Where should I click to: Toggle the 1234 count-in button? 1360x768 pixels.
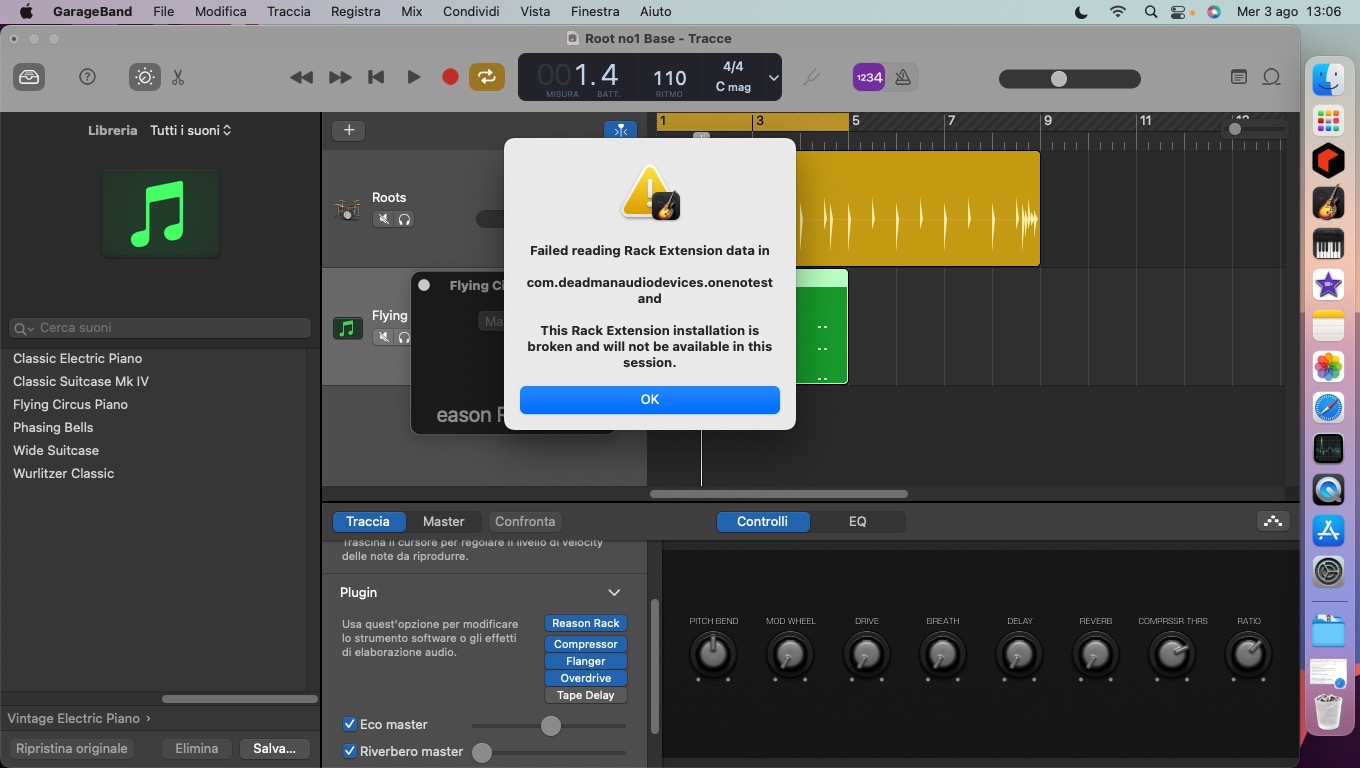868,77
